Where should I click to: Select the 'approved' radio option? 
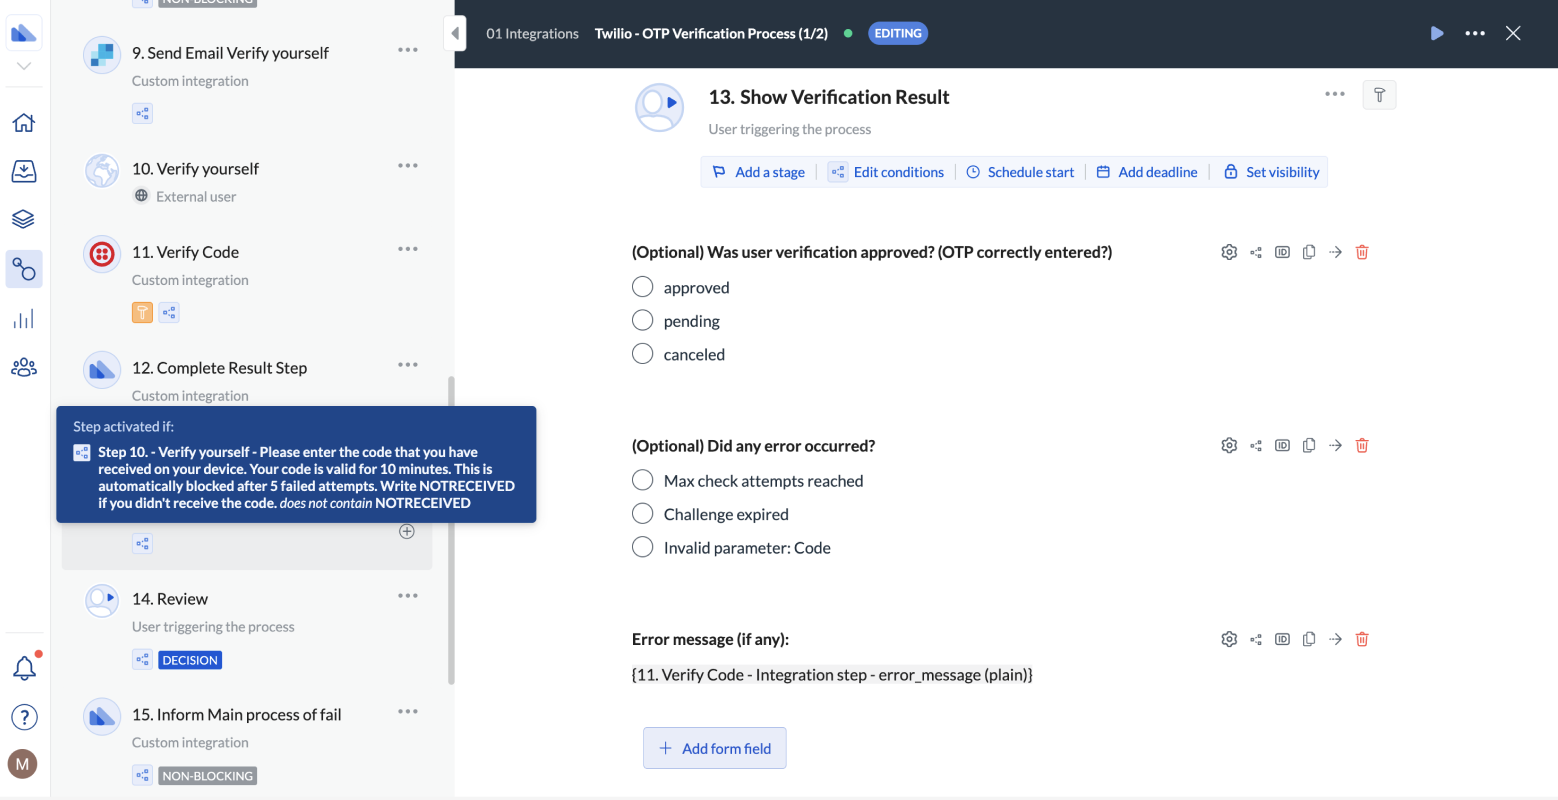(x=642, y=287)
